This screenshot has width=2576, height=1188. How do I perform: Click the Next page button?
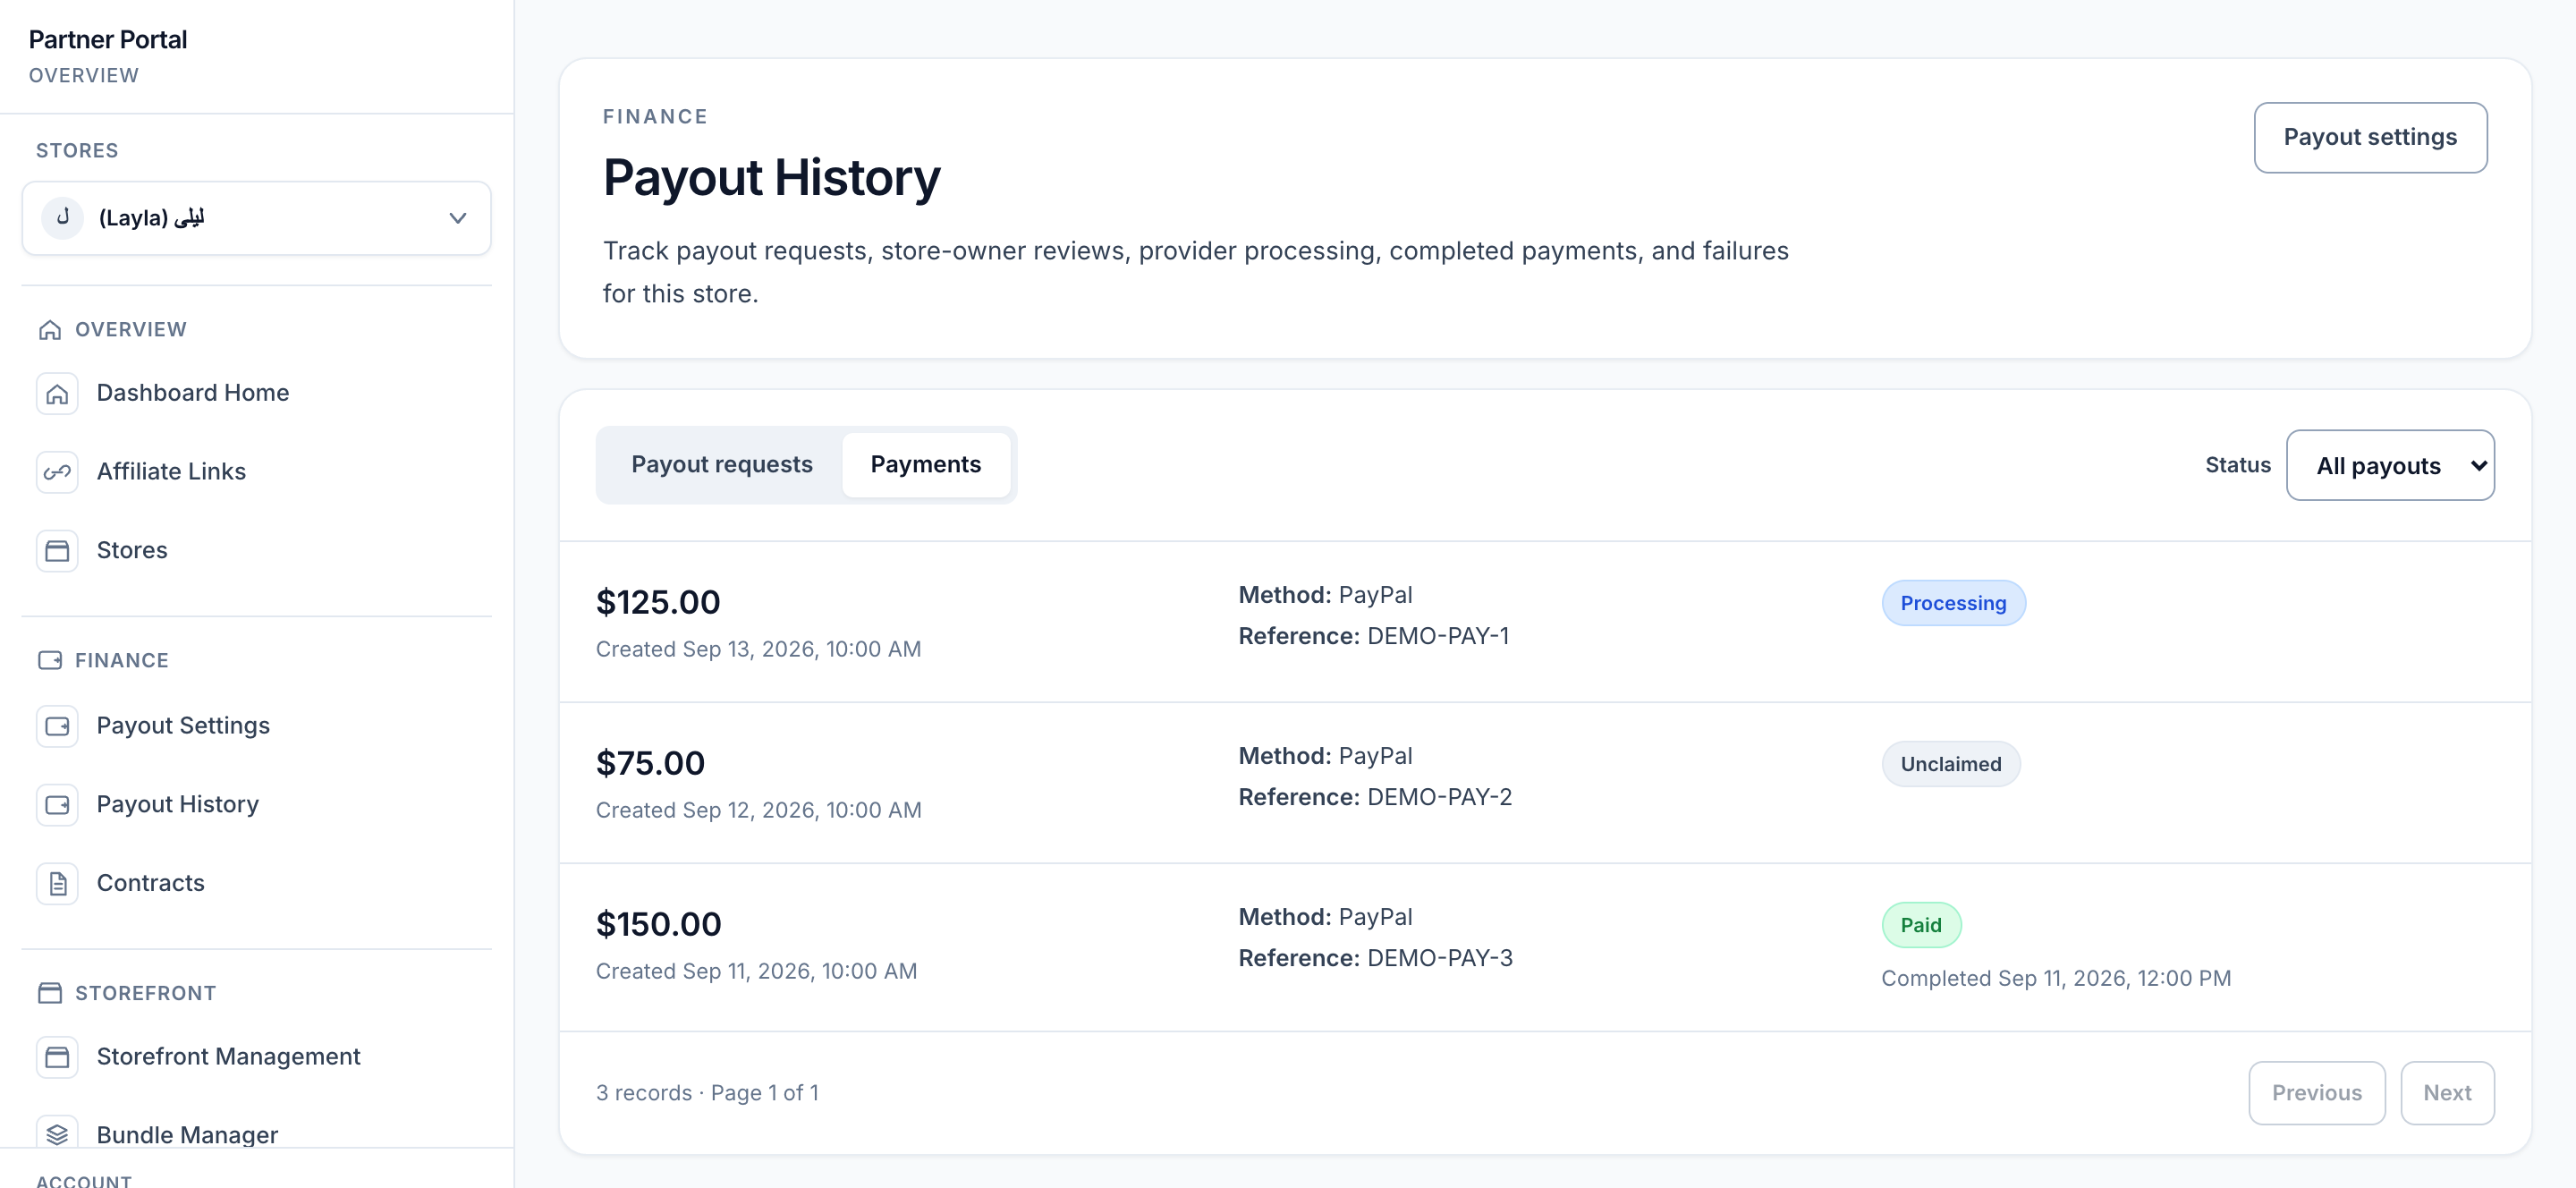pyautogui.click(x=2447, y=1093)
